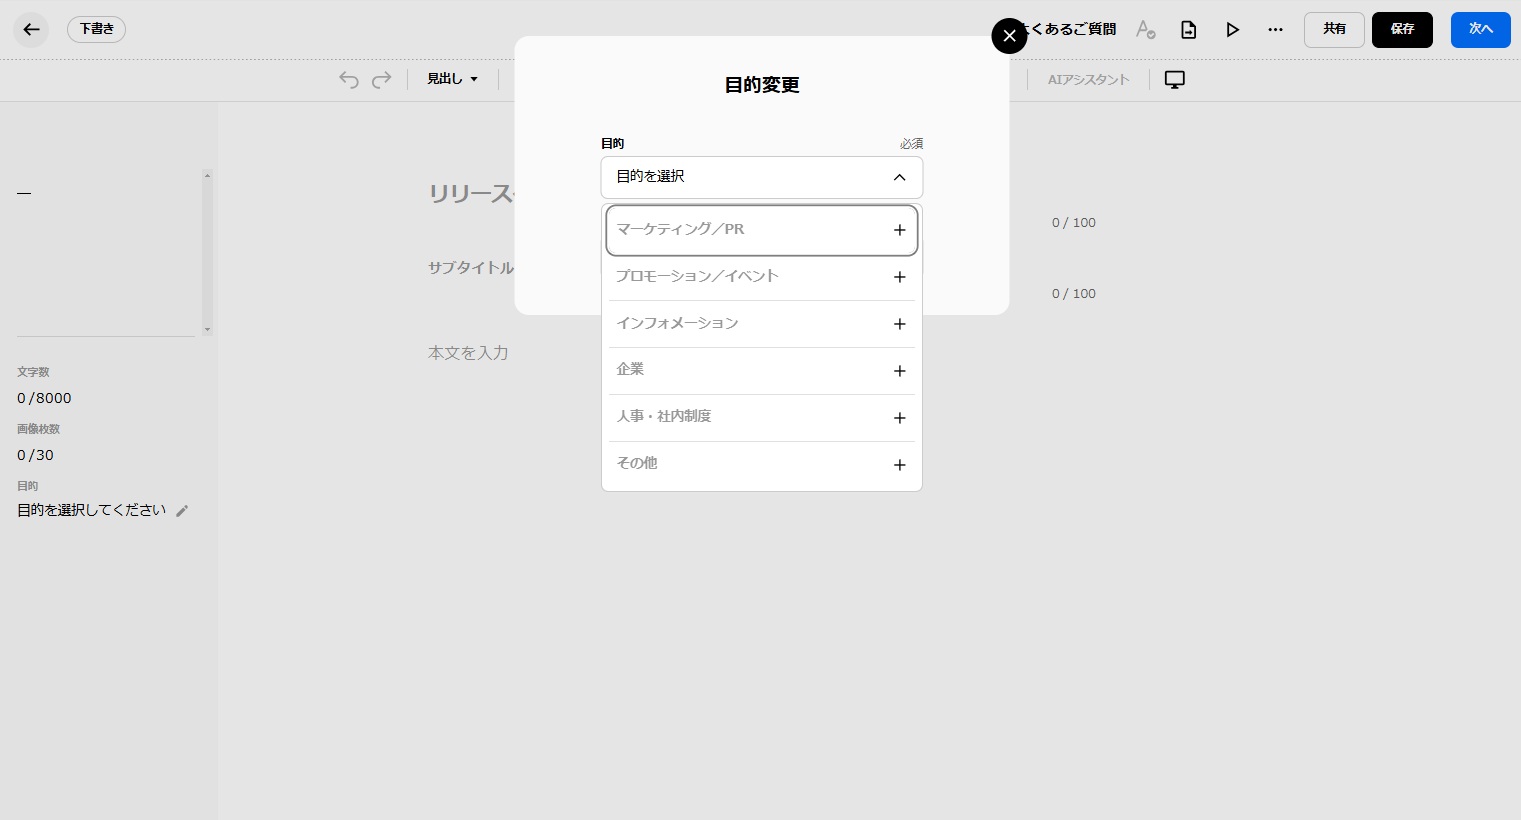Open the three-dot more options menu
1521x820 pixels.
click(1275, 30)
